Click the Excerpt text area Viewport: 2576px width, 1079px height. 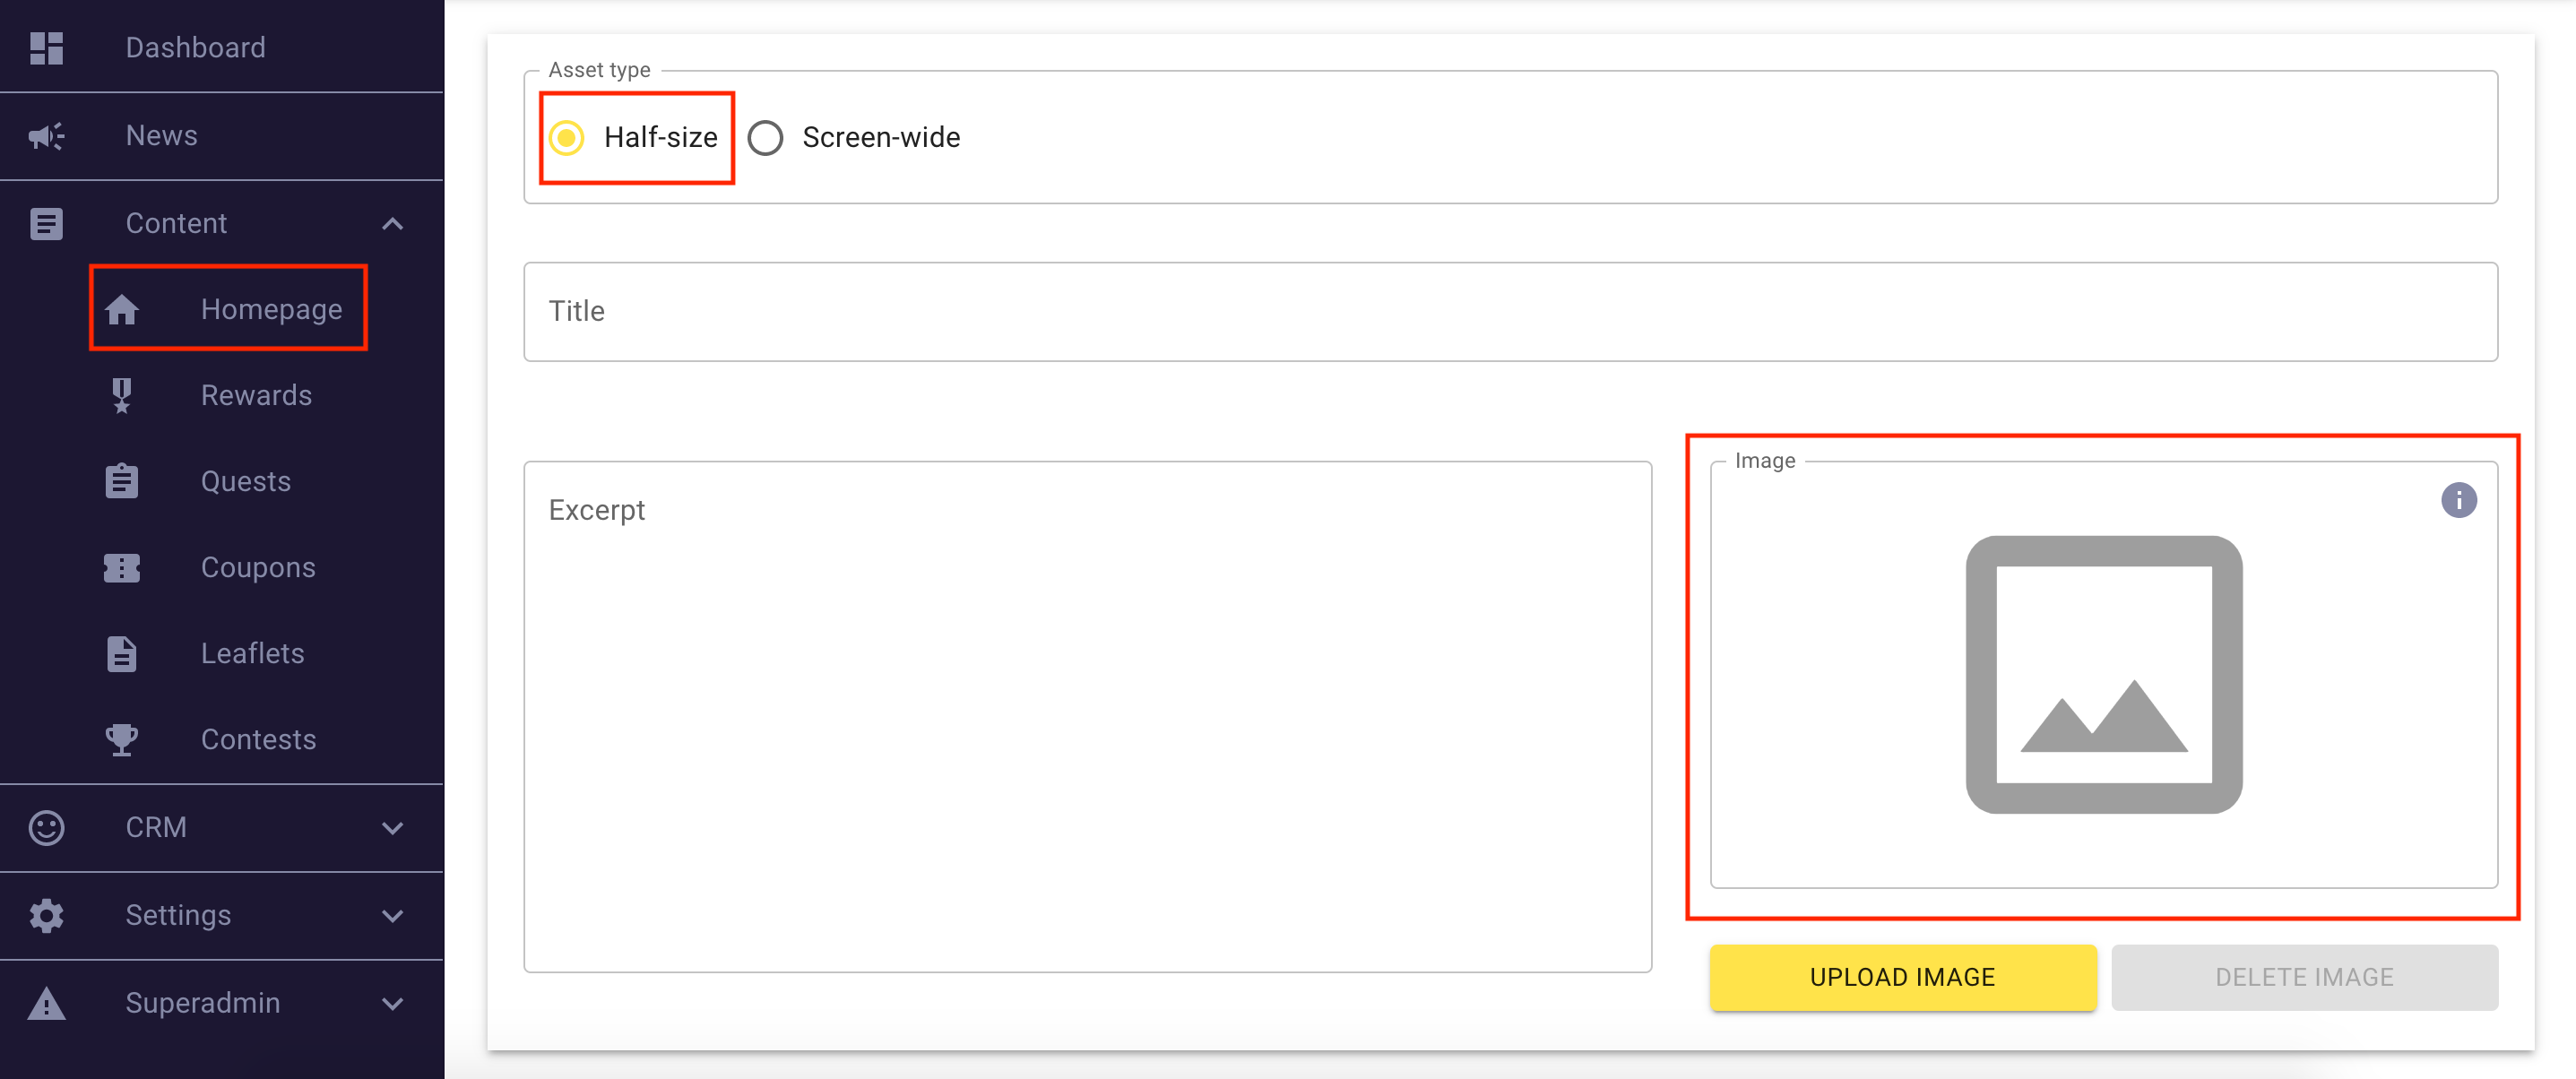point(1087,715)
